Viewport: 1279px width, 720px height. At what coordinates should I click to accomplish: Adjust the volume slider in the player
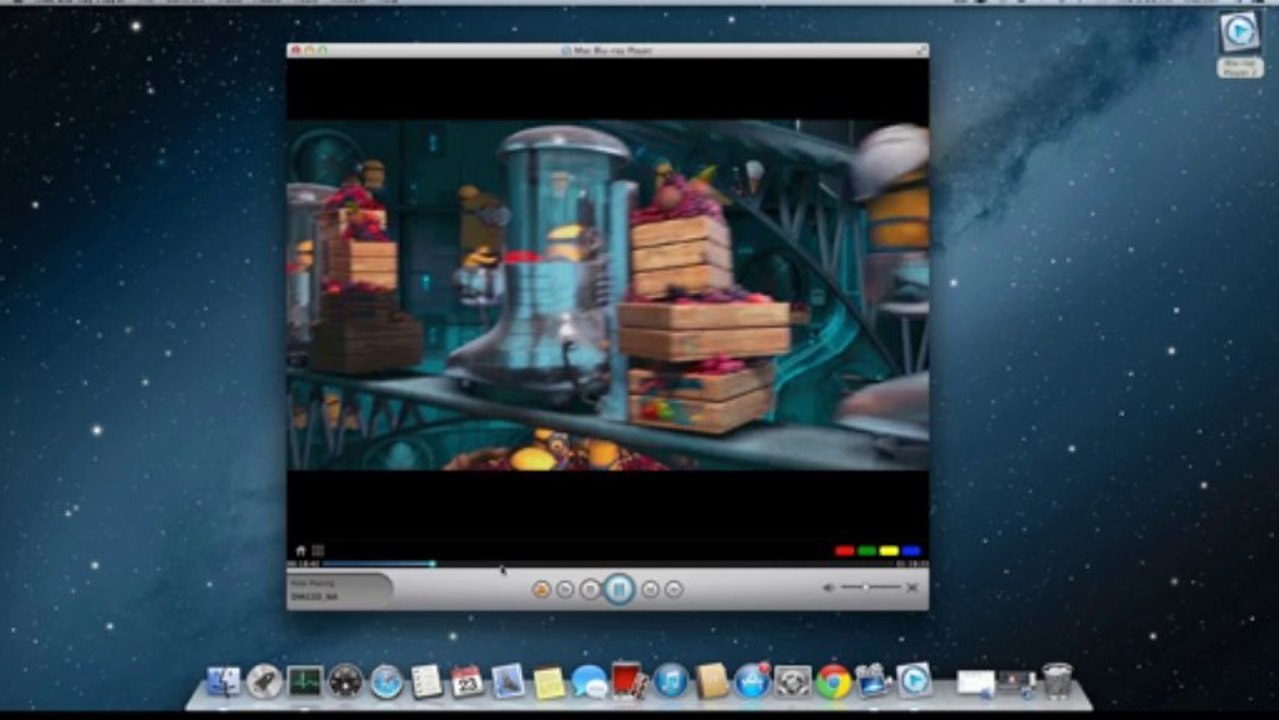870,588
